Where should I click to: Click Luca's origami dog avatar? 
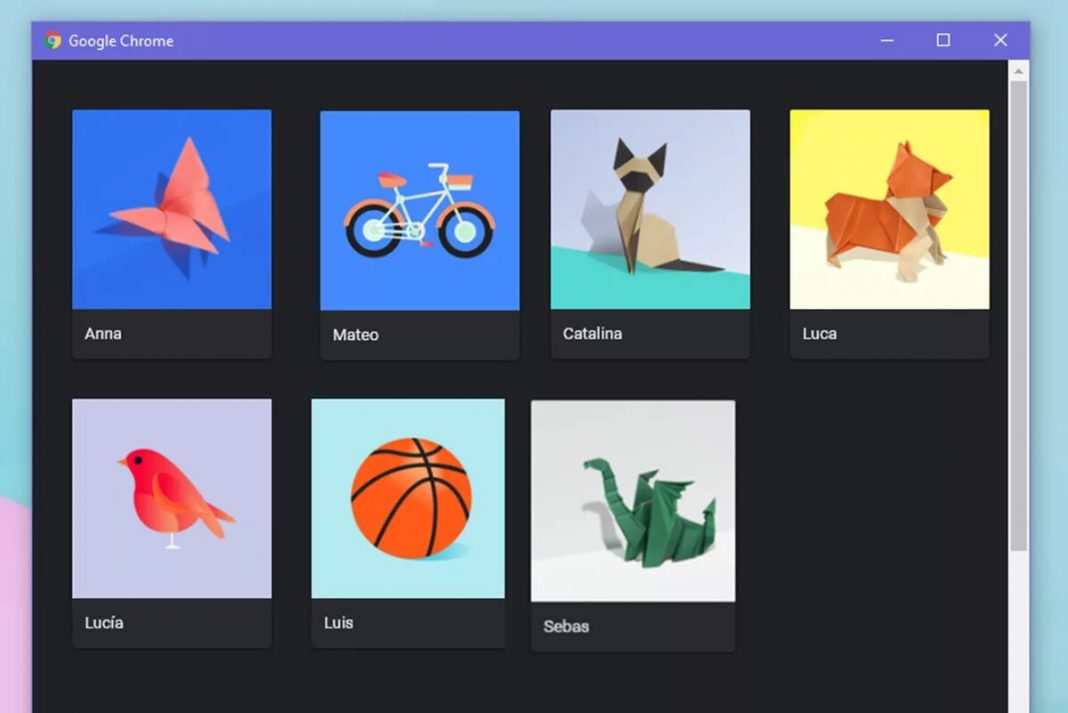click(888, 208)
